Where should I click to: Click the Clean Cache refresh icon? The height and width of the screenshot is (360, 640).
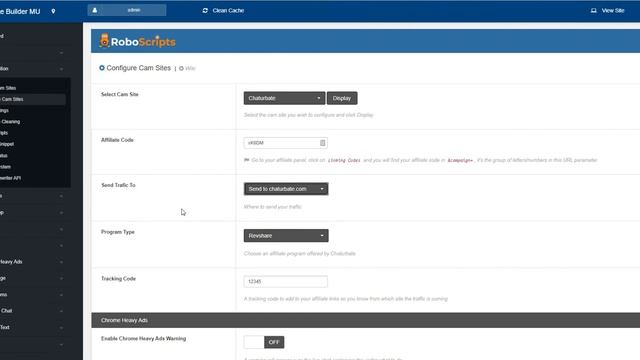(x=205, y=11)
